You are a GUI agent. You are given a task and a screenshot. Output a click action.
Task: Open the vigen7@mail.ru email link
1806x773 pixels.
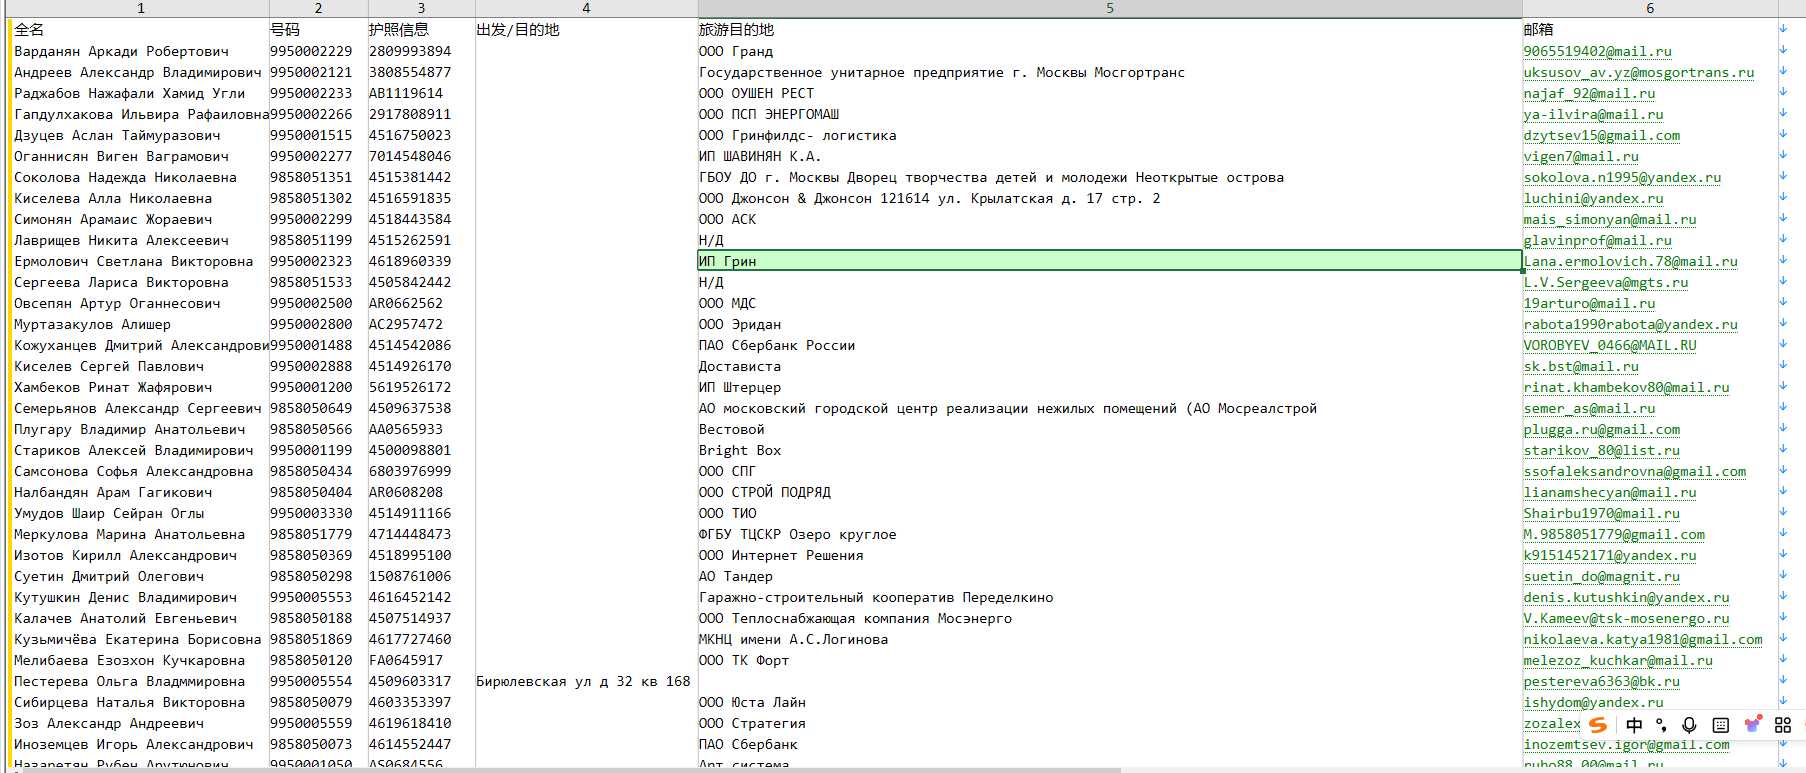pyautogui.click(x=1581, y=156)
